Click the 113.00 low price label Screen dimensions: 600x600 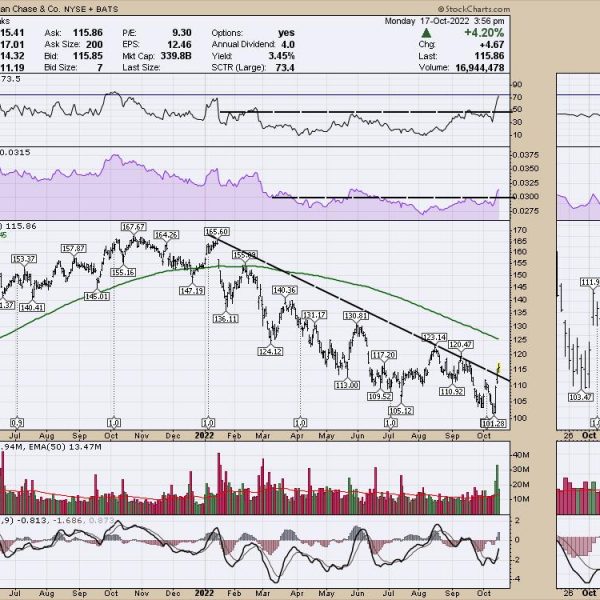pos(347,385)
